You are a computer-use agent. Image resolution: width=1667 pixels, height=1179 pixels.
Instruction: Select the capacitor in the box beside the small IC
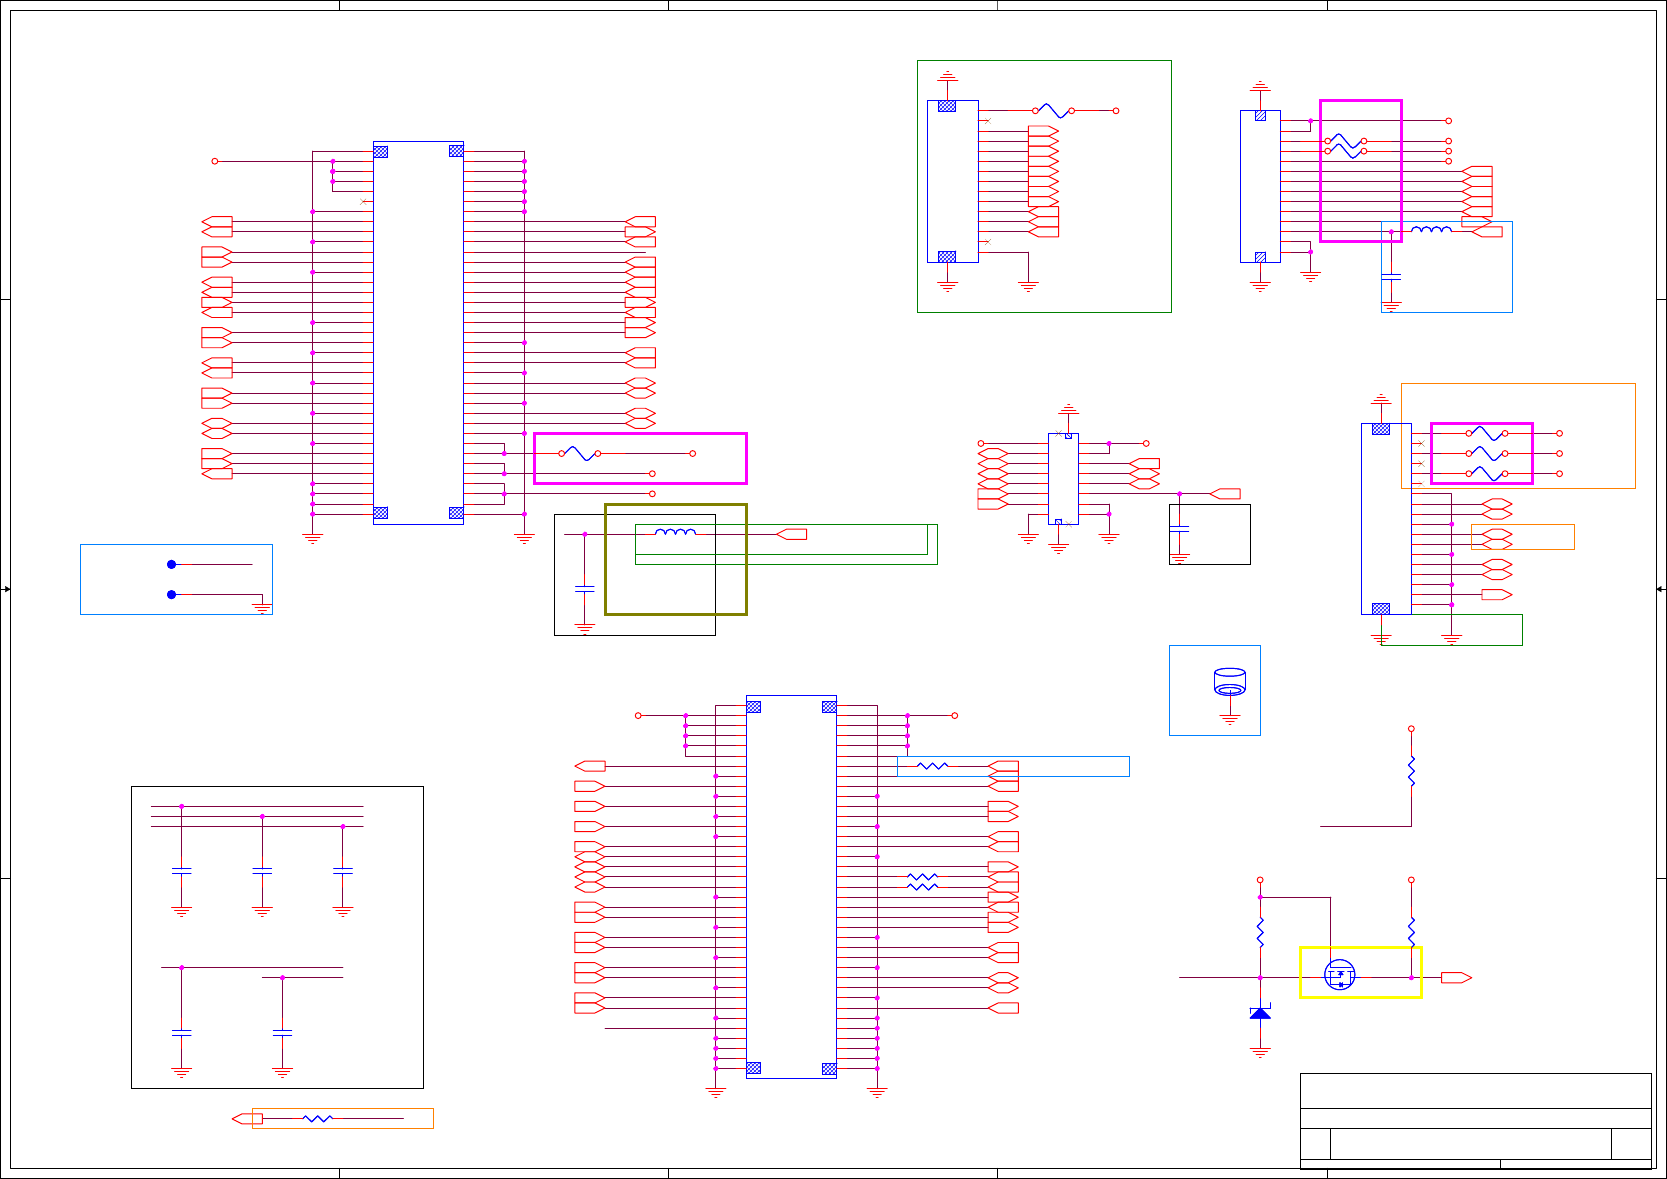tap(1179, 528)
